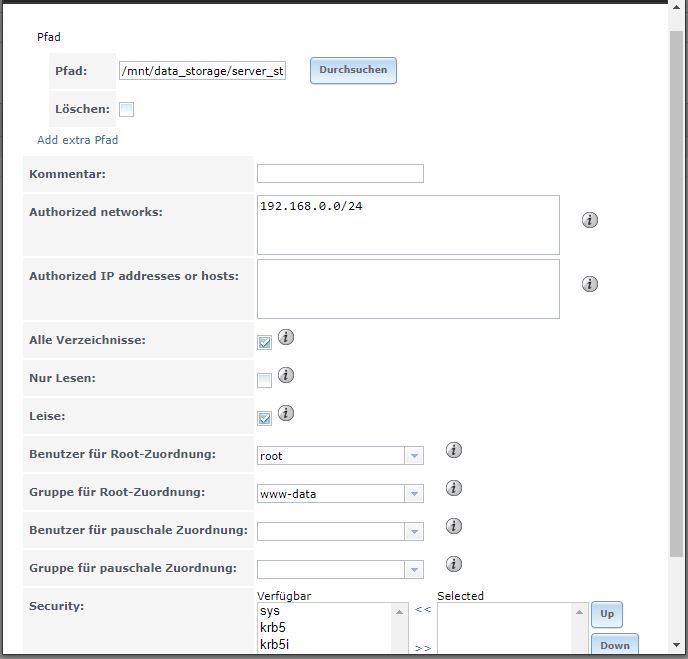This screenshot has height=659, width=688.
Task: Click info icon for Authorized IP addresses or hosts
Action: 590,284
